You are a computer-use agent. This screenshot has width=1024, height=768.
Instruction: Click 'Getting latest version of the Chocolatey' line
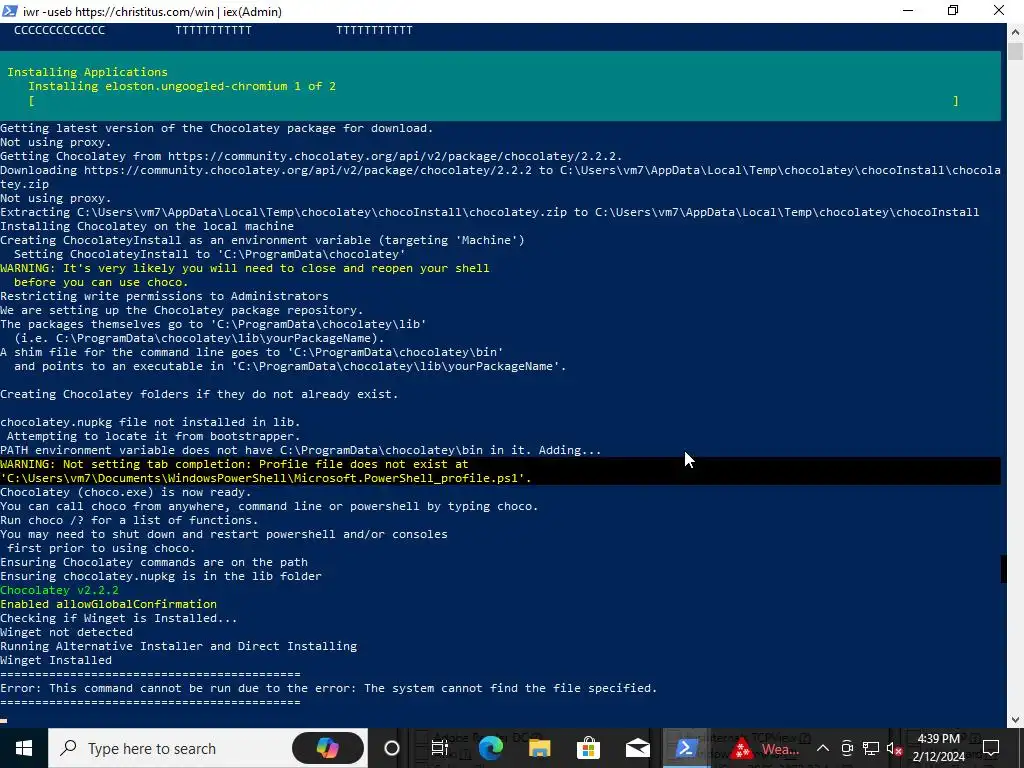coord(217,129)
